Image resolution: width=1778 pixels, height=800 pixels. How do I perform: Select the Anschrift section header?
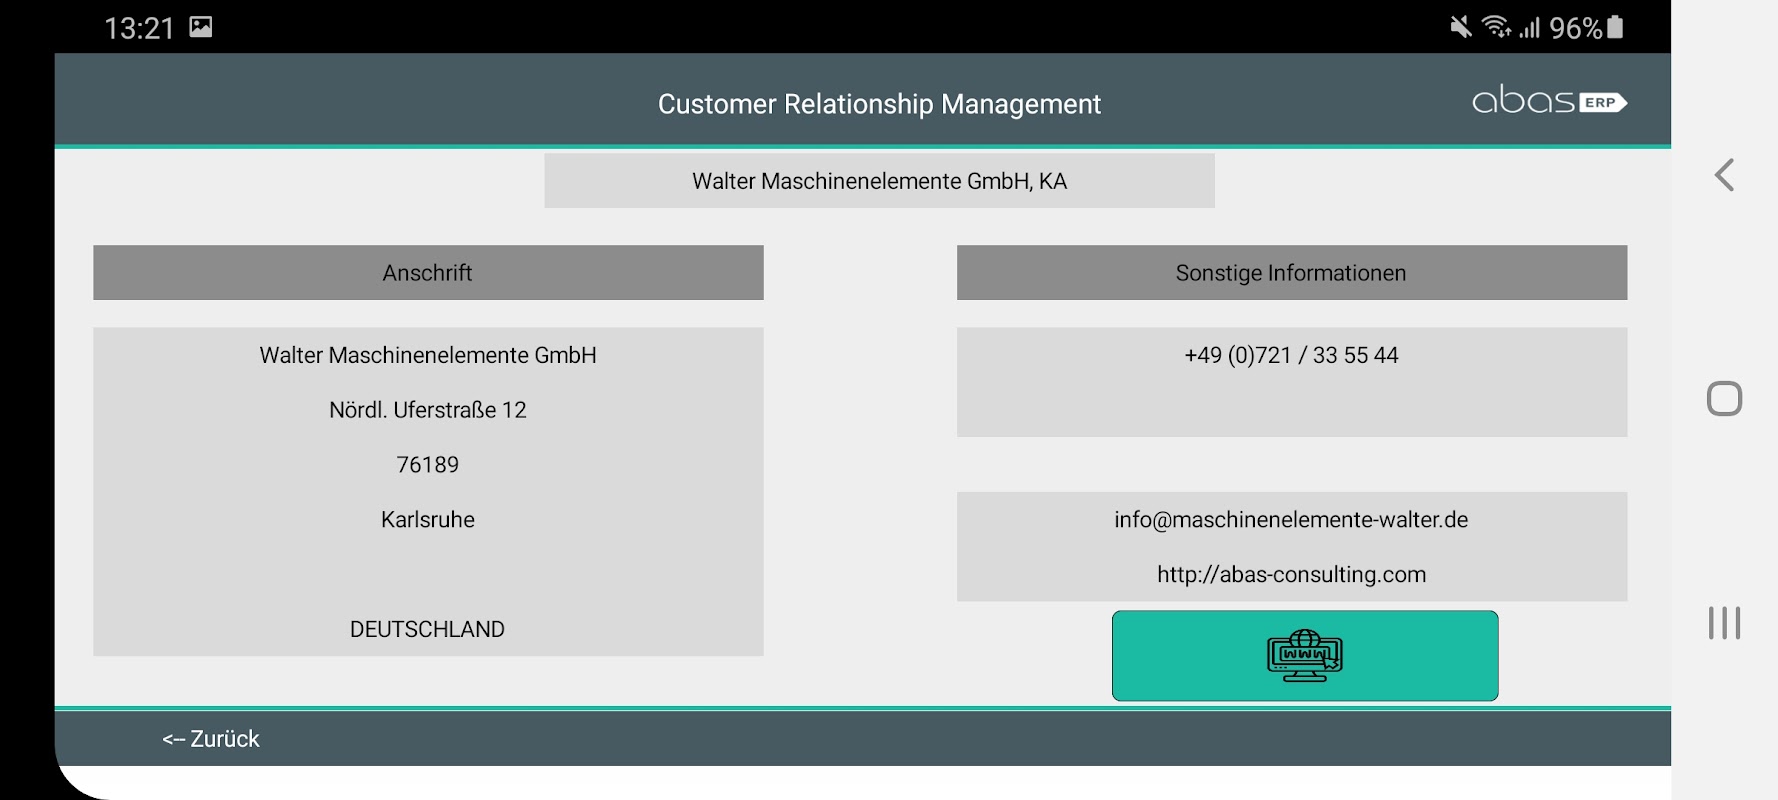coord(428,273)
